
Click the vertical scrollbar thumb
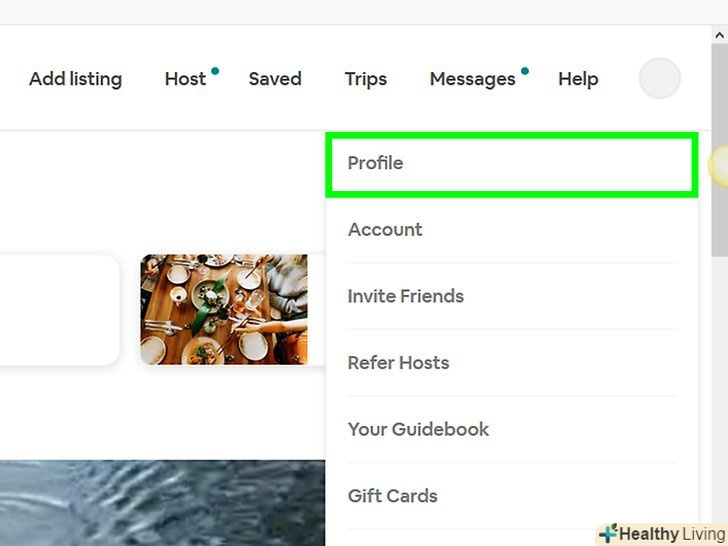(719, 150)
